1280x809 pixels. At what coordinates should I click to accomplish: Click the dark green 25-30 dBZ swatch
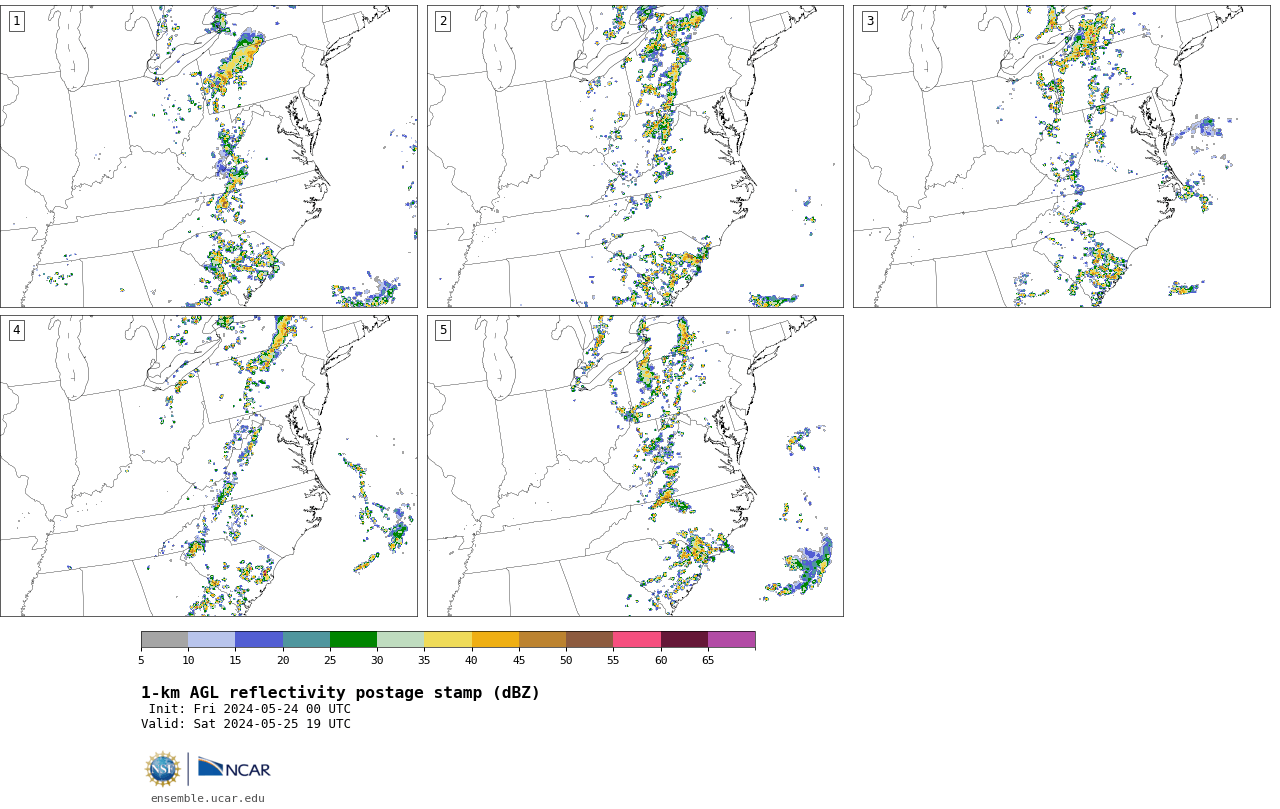pos(353,640)
